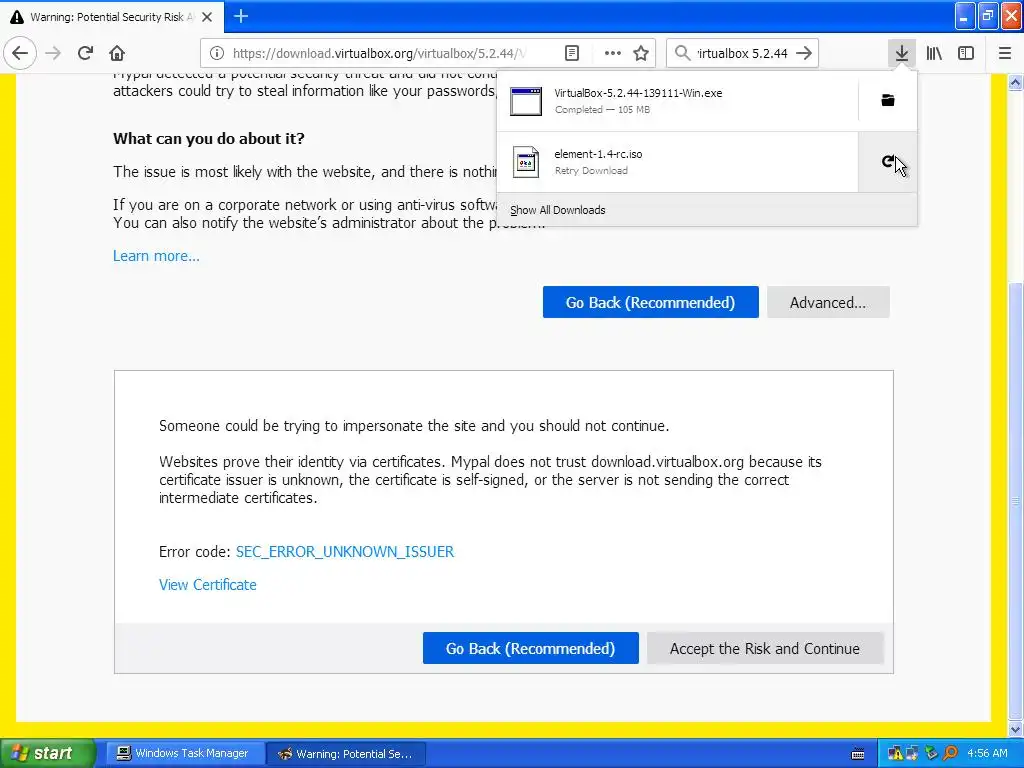This screenshot has height=768, width=1024.
Task: Close the Warning: Potential Security Risk tab
Action: pos(207,17)
